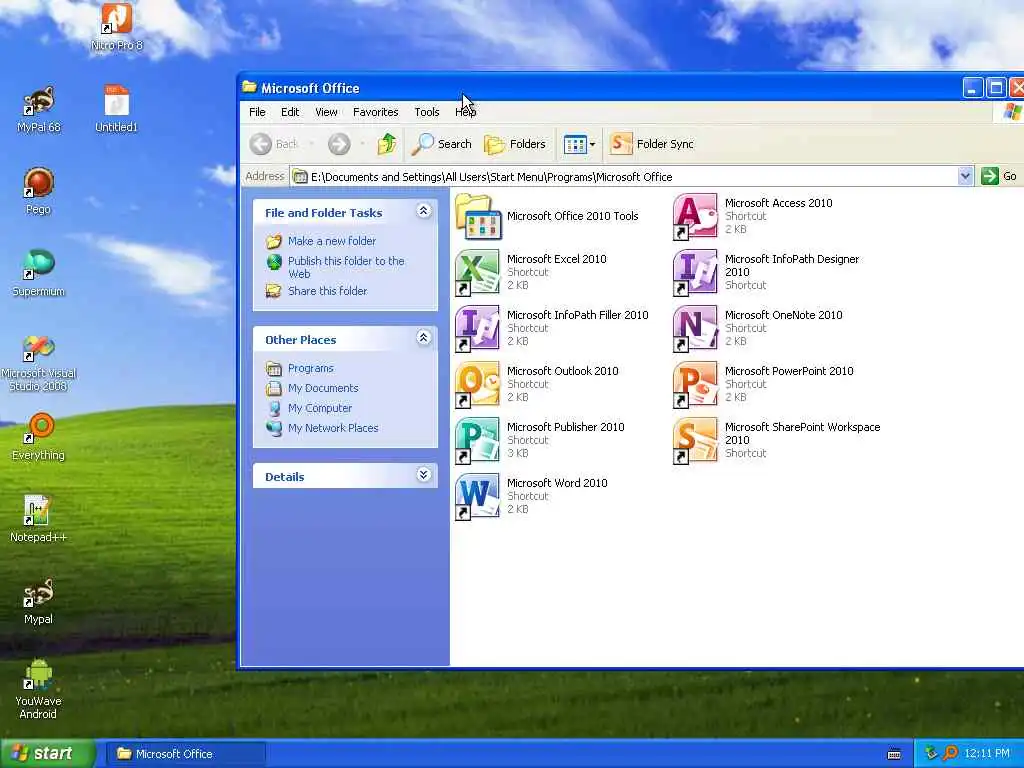Click the Windows Start button
This screenshot has height=768, width=1024.
pyautogui.click(x=48, y=754)
